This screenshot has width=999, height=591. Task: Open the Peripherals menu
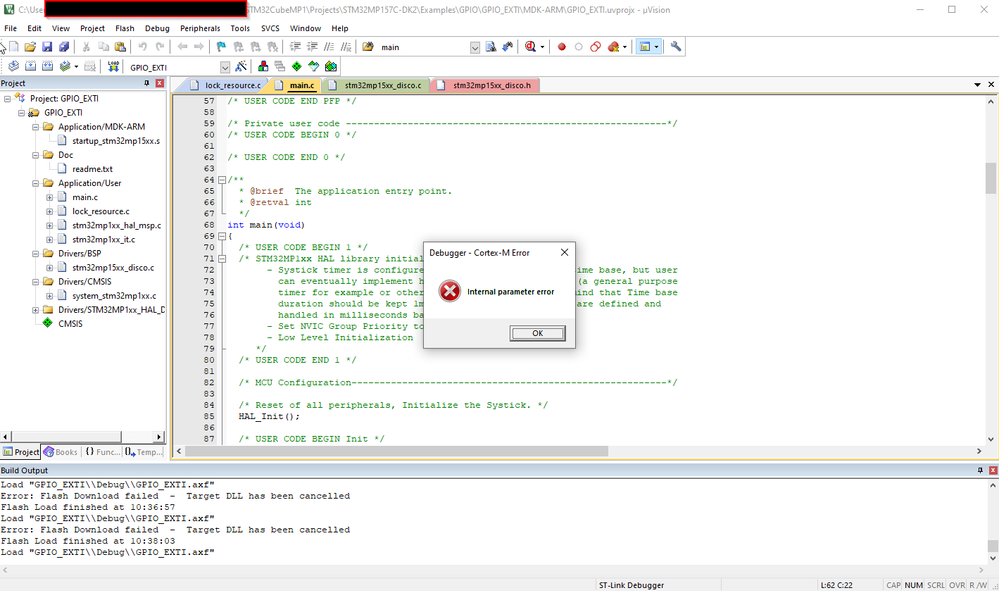(x=200, y=28)
